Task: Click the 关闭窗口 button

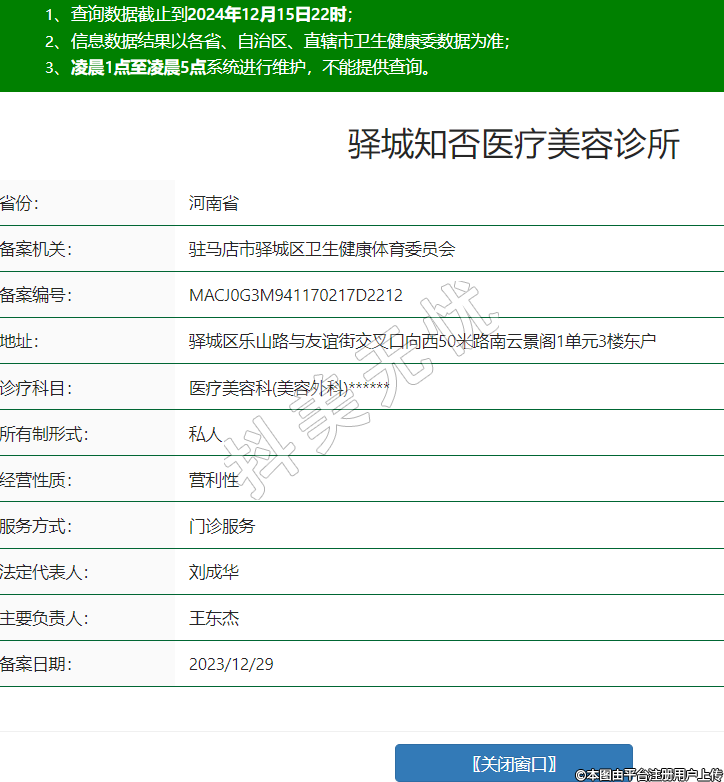Action: pos(513,763)
